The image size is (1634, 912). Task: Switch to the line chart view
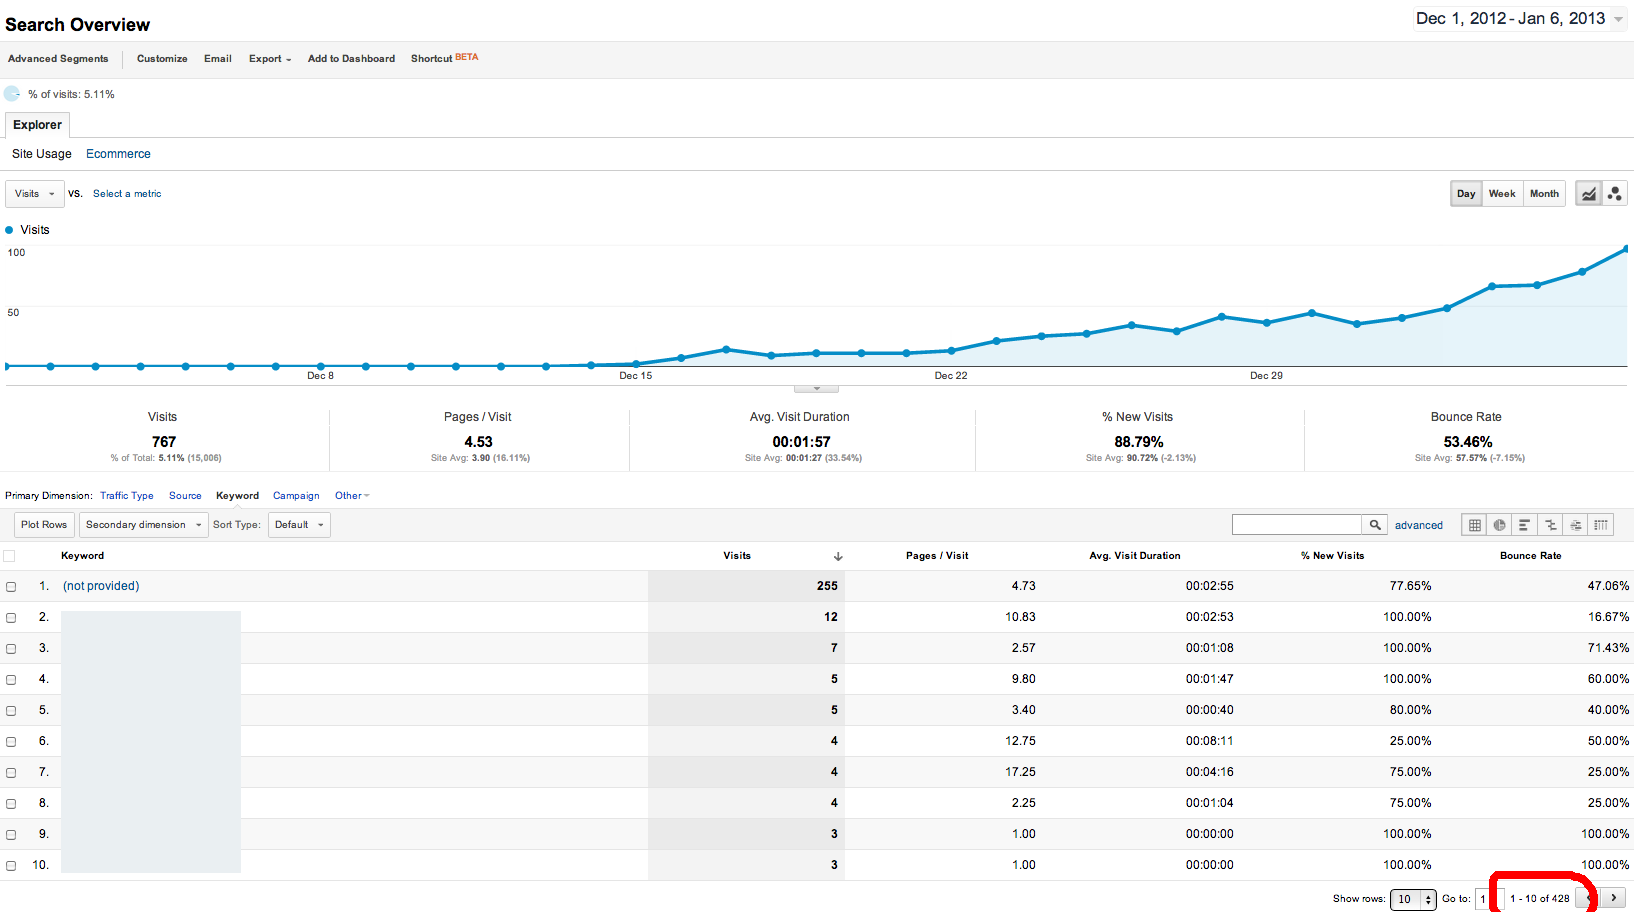click(x=1588, y=194)
